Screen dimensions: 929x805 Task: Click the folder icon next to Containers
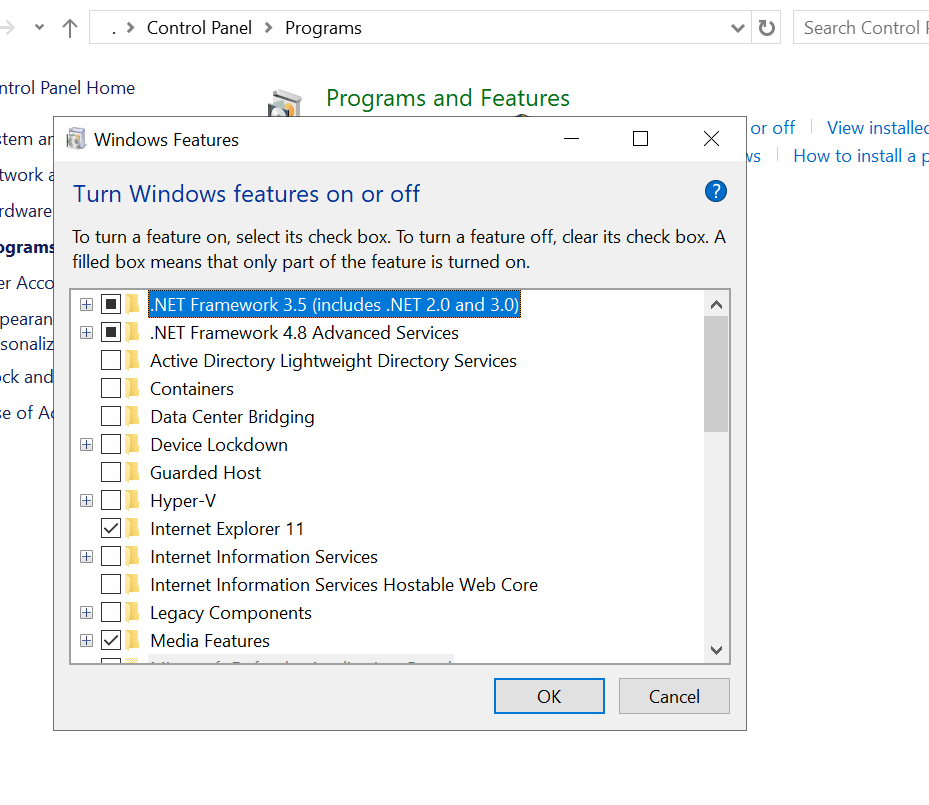(133, 389)
